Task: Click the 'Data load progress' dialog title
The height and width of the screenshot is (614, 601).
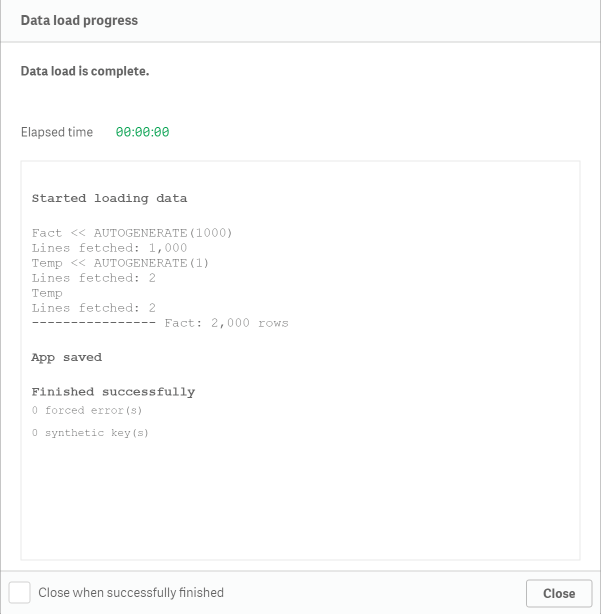Action: pos(79,20)
